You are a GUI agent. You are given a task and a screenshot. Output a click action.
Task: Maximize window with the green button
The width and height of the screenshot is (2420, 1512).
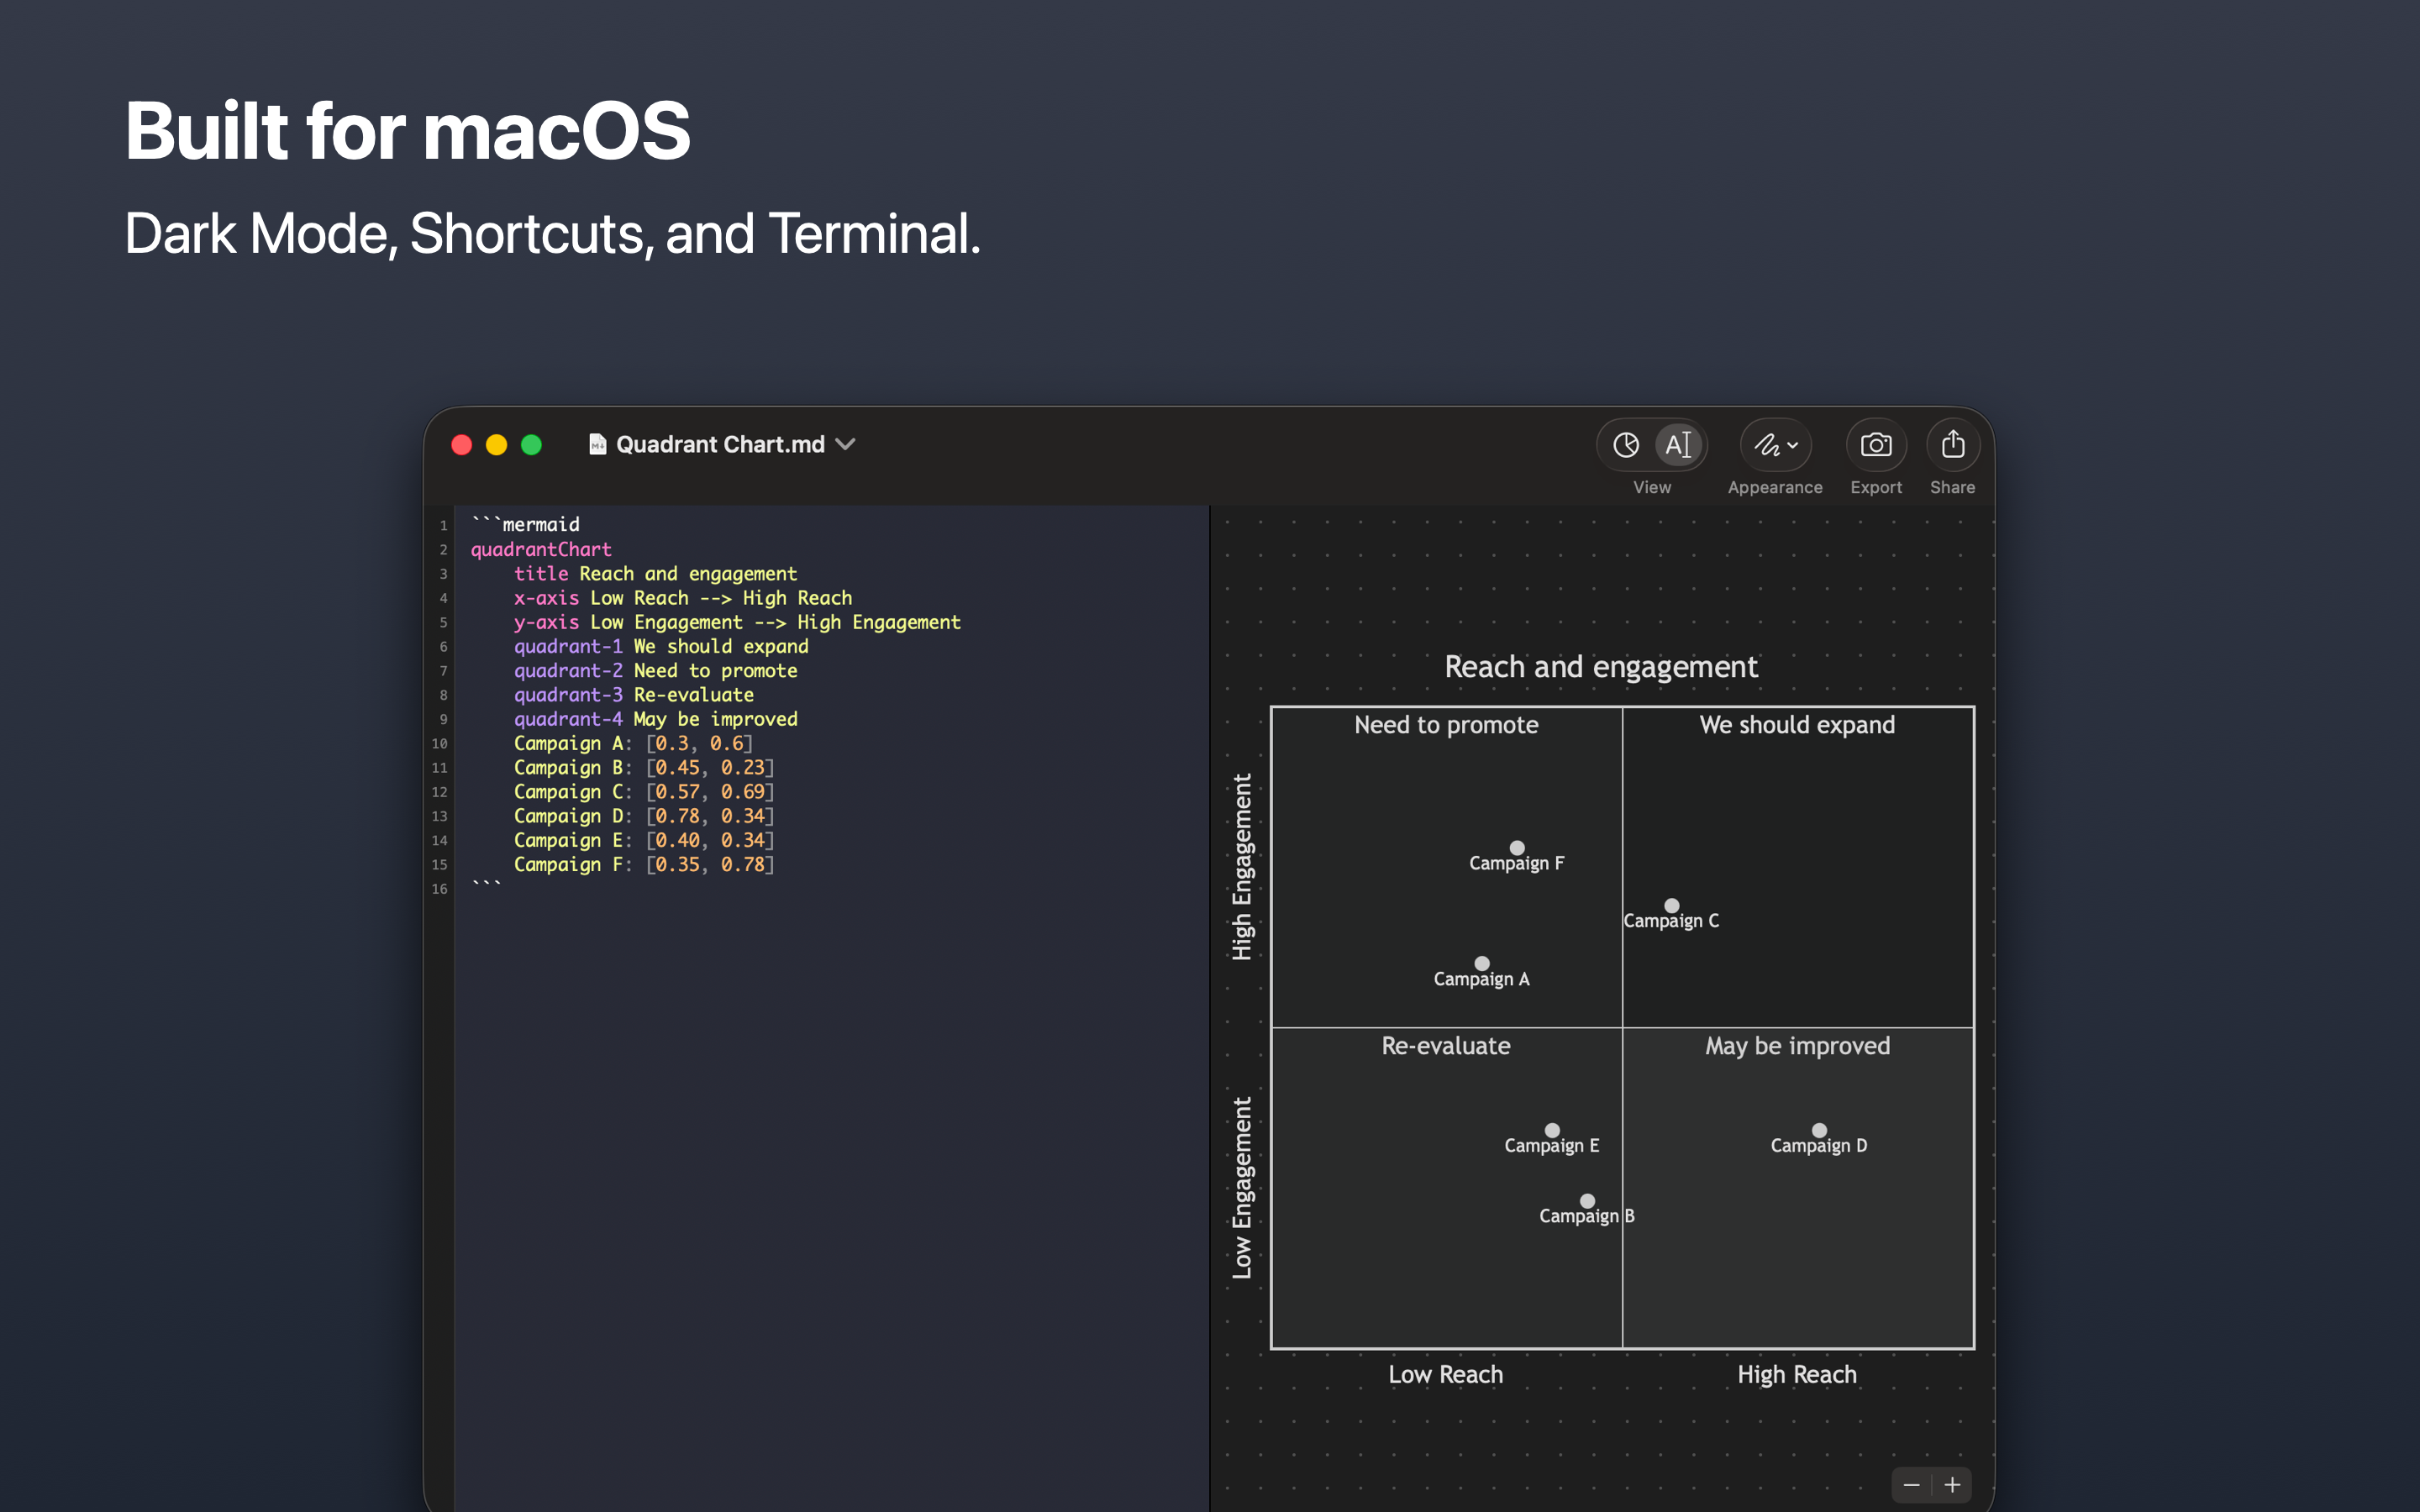tap(532, 445)
